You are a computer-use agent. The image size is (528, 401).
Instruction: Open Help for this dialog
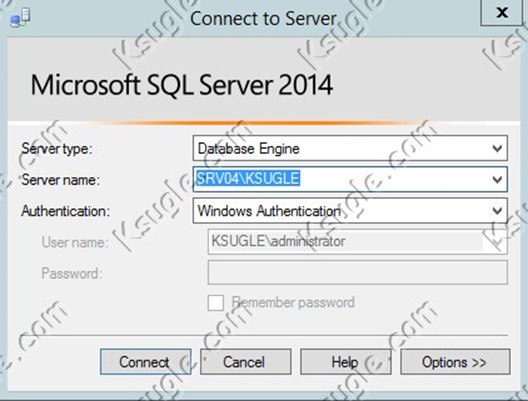[x=345, y=362]
